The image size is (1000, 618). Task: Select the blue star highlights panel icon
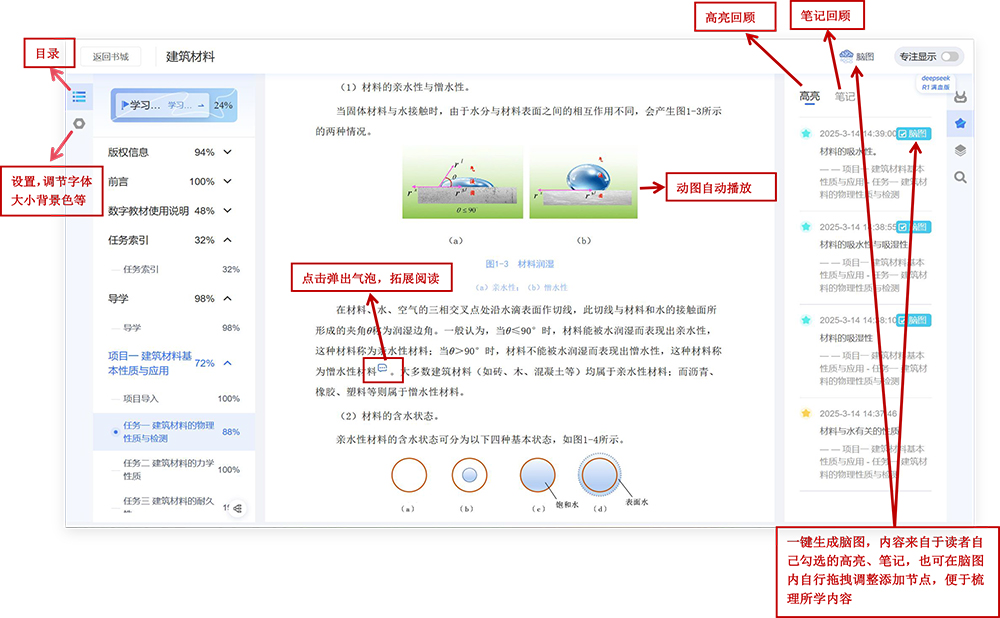[x=960, y=123]
